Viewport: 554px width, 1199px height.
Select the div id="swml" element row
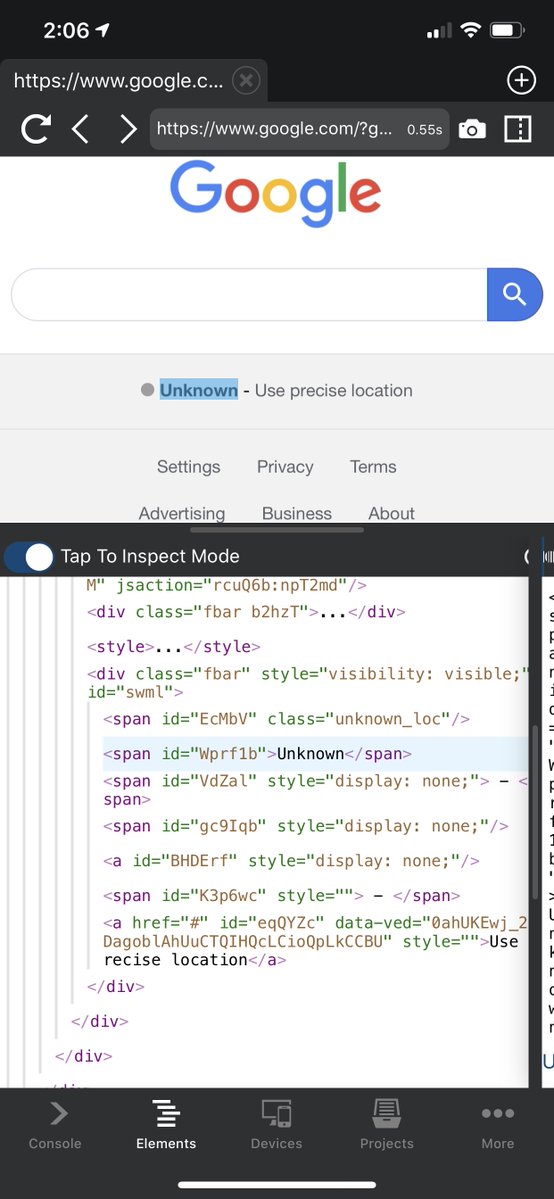pos(308,684)
